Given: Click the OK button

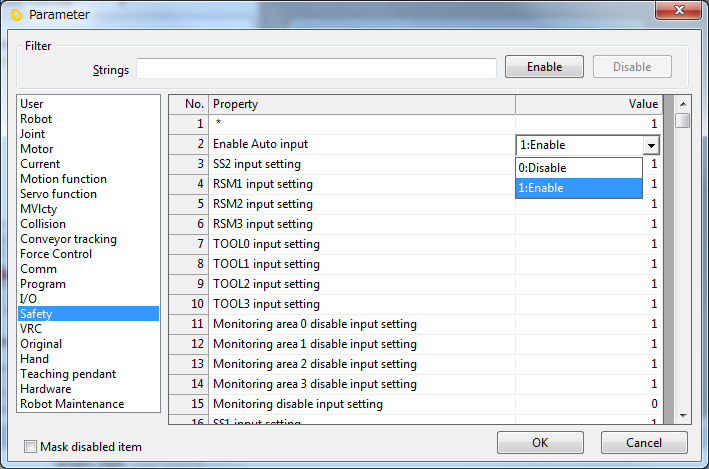Looking at the screenshot, I should [x=540, y=443].
